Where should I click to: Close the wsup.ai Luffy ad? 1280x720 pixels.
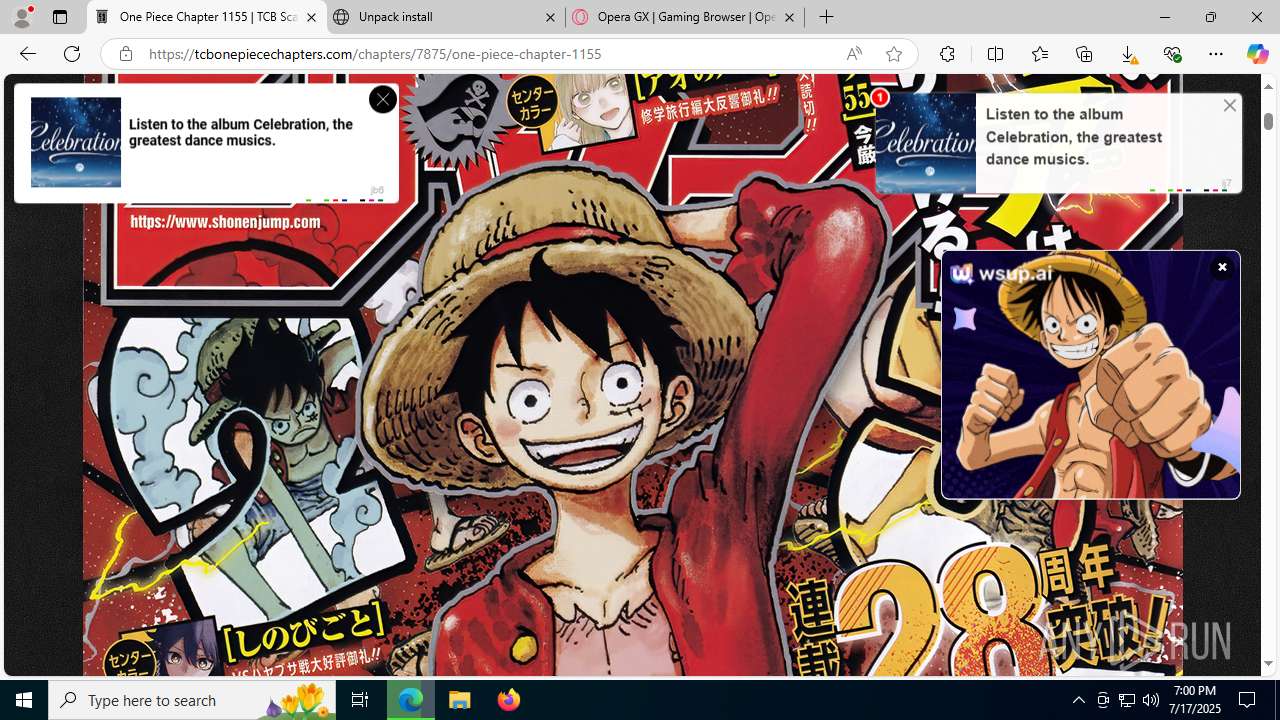(1222, 267)
